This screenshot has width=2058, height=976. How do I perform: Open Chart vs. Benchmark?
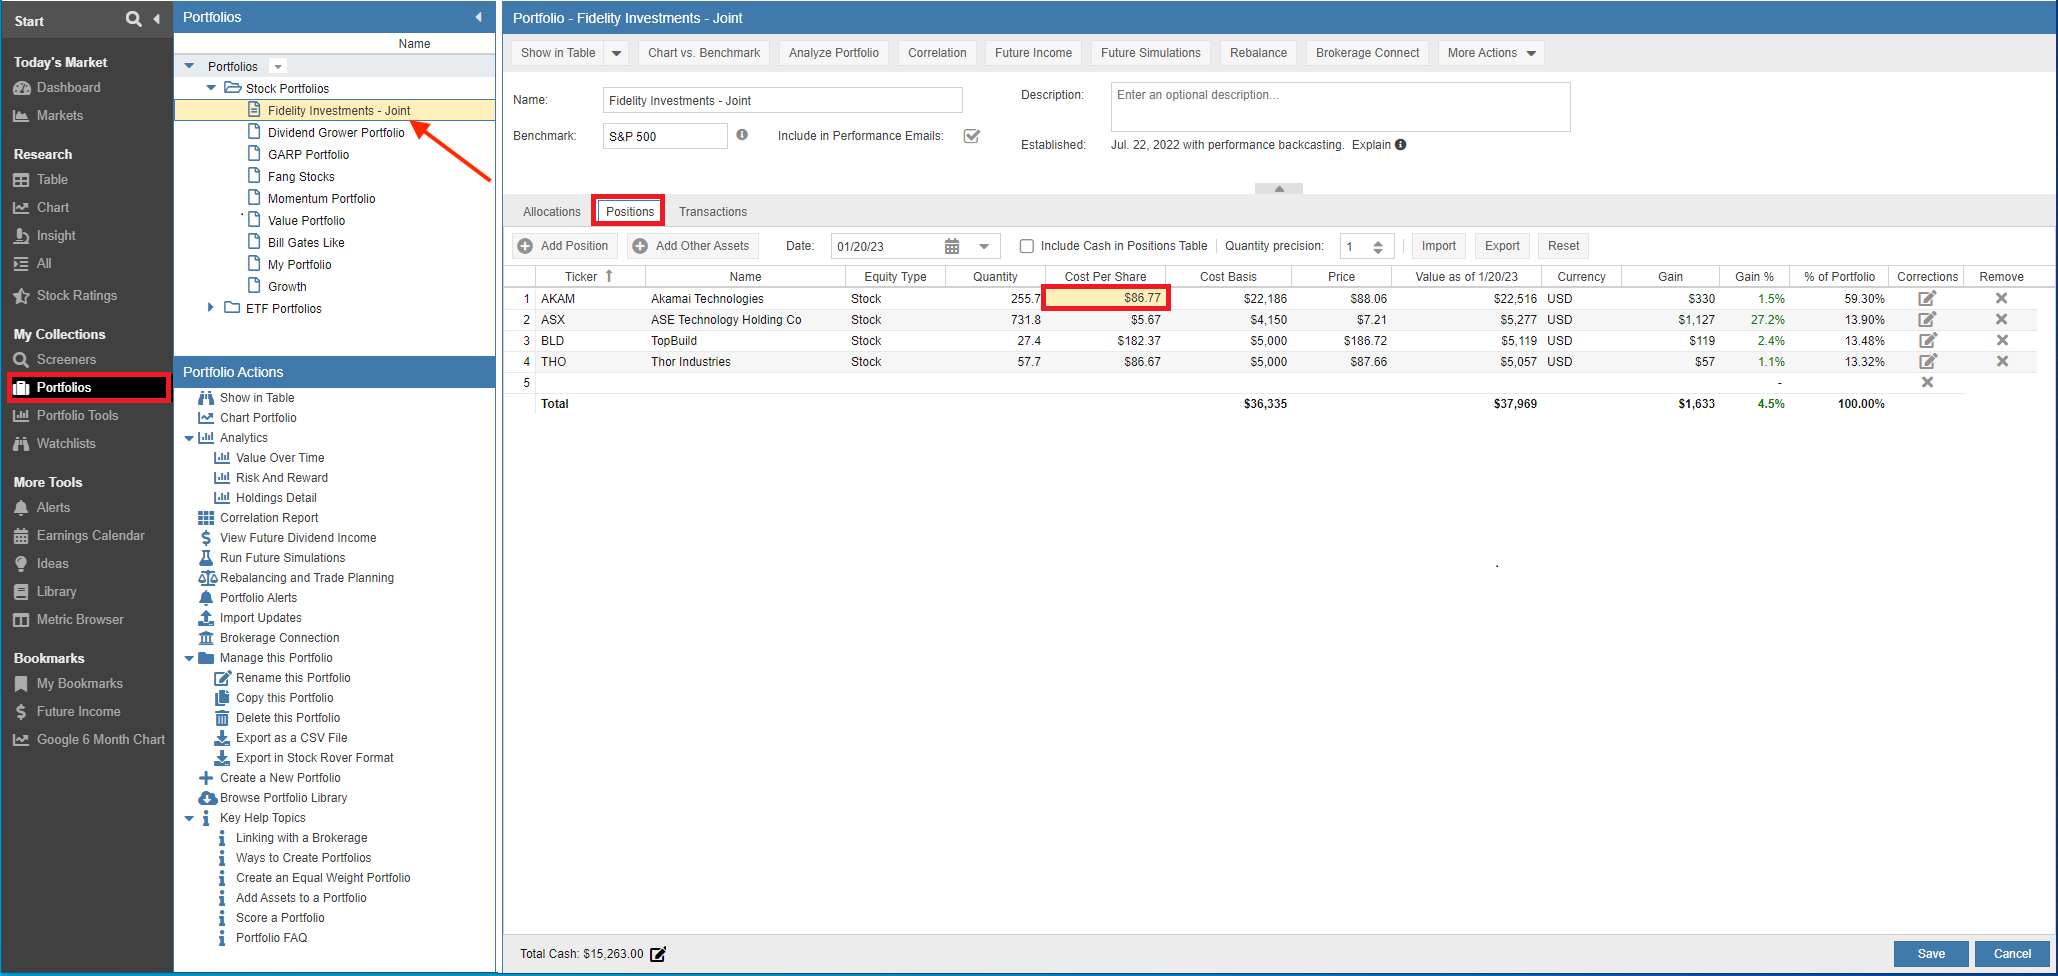(x=704, y=53)
